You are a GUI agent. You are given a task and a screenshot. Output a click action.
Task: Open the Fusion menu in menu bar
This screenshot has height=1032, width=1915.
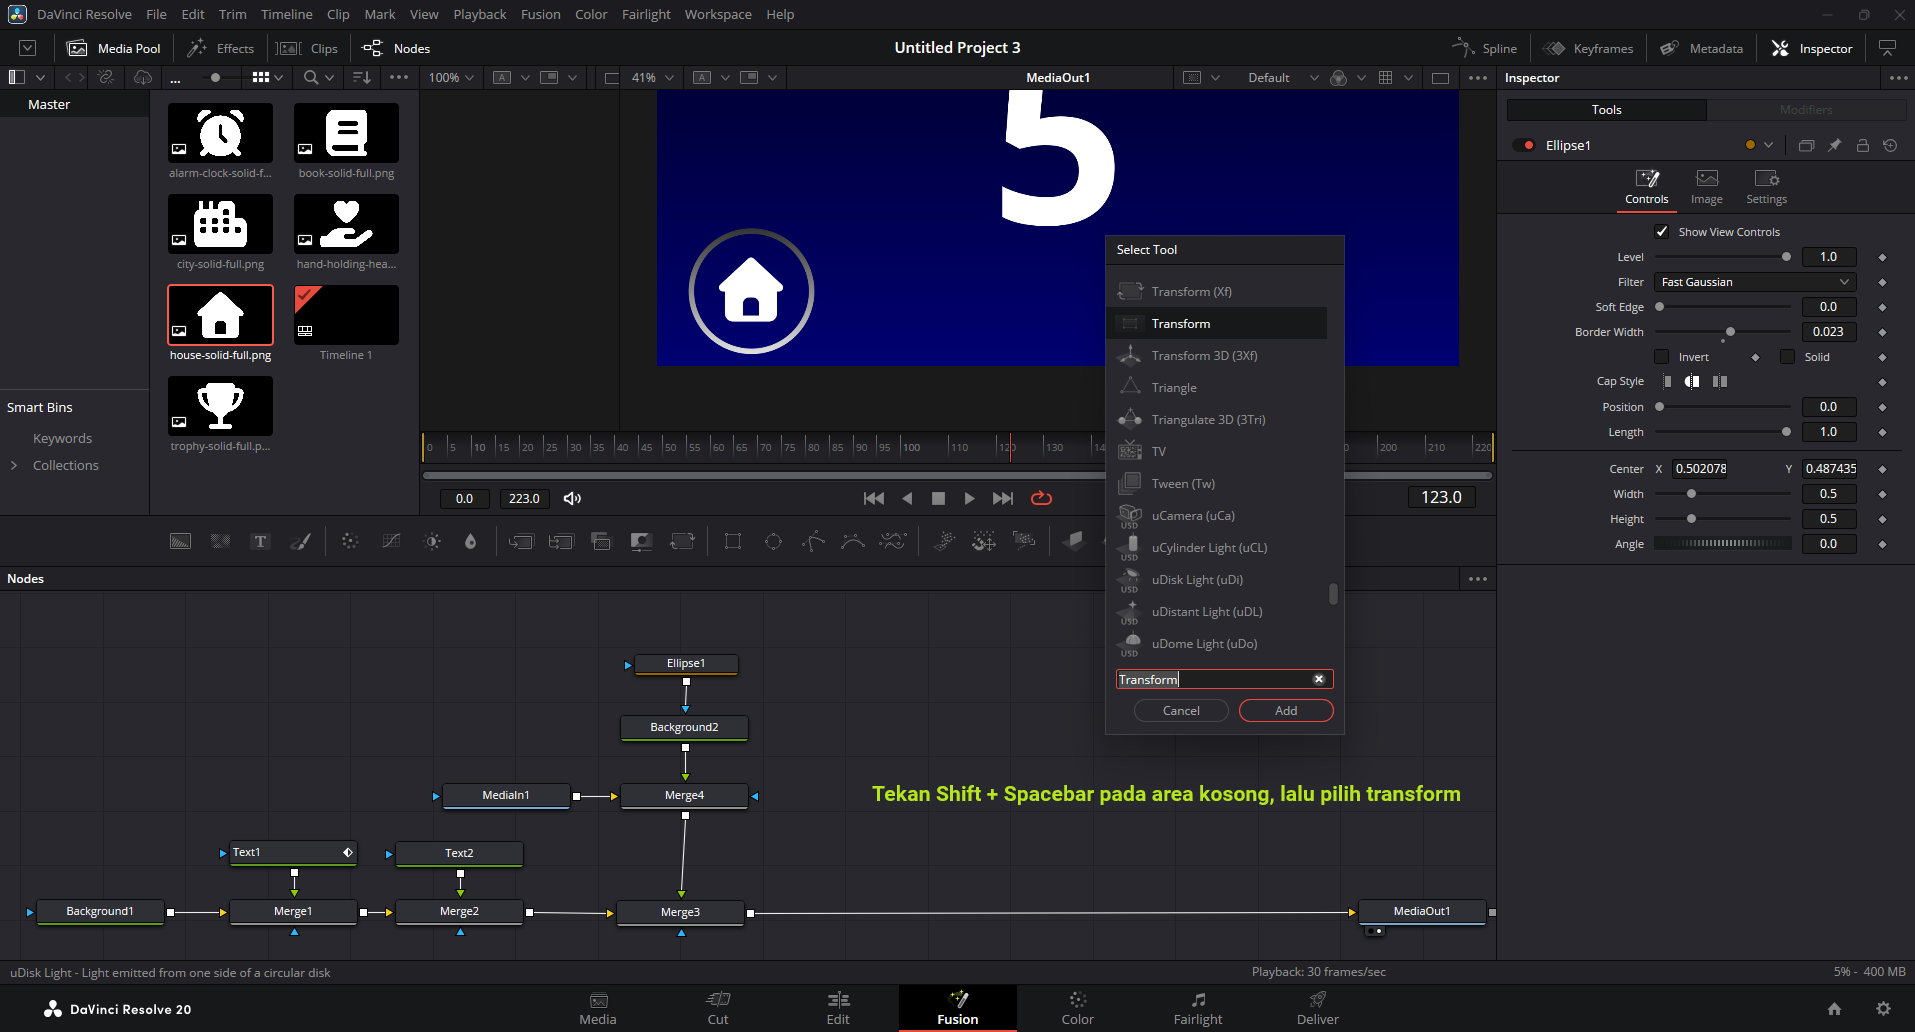click(540, 14)
